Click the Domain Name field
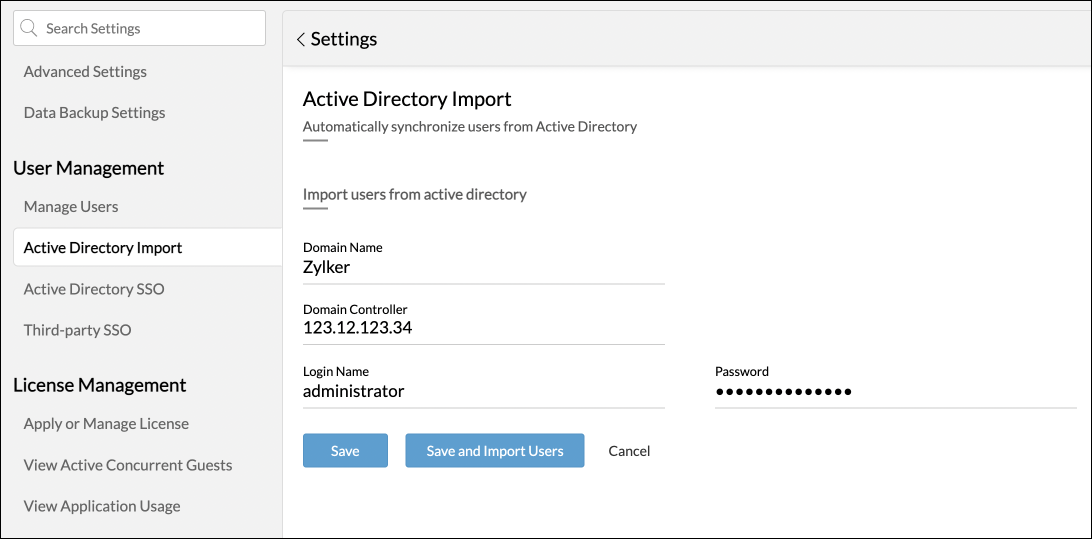This screenshot has width=1092, height=539. (483, 268)
